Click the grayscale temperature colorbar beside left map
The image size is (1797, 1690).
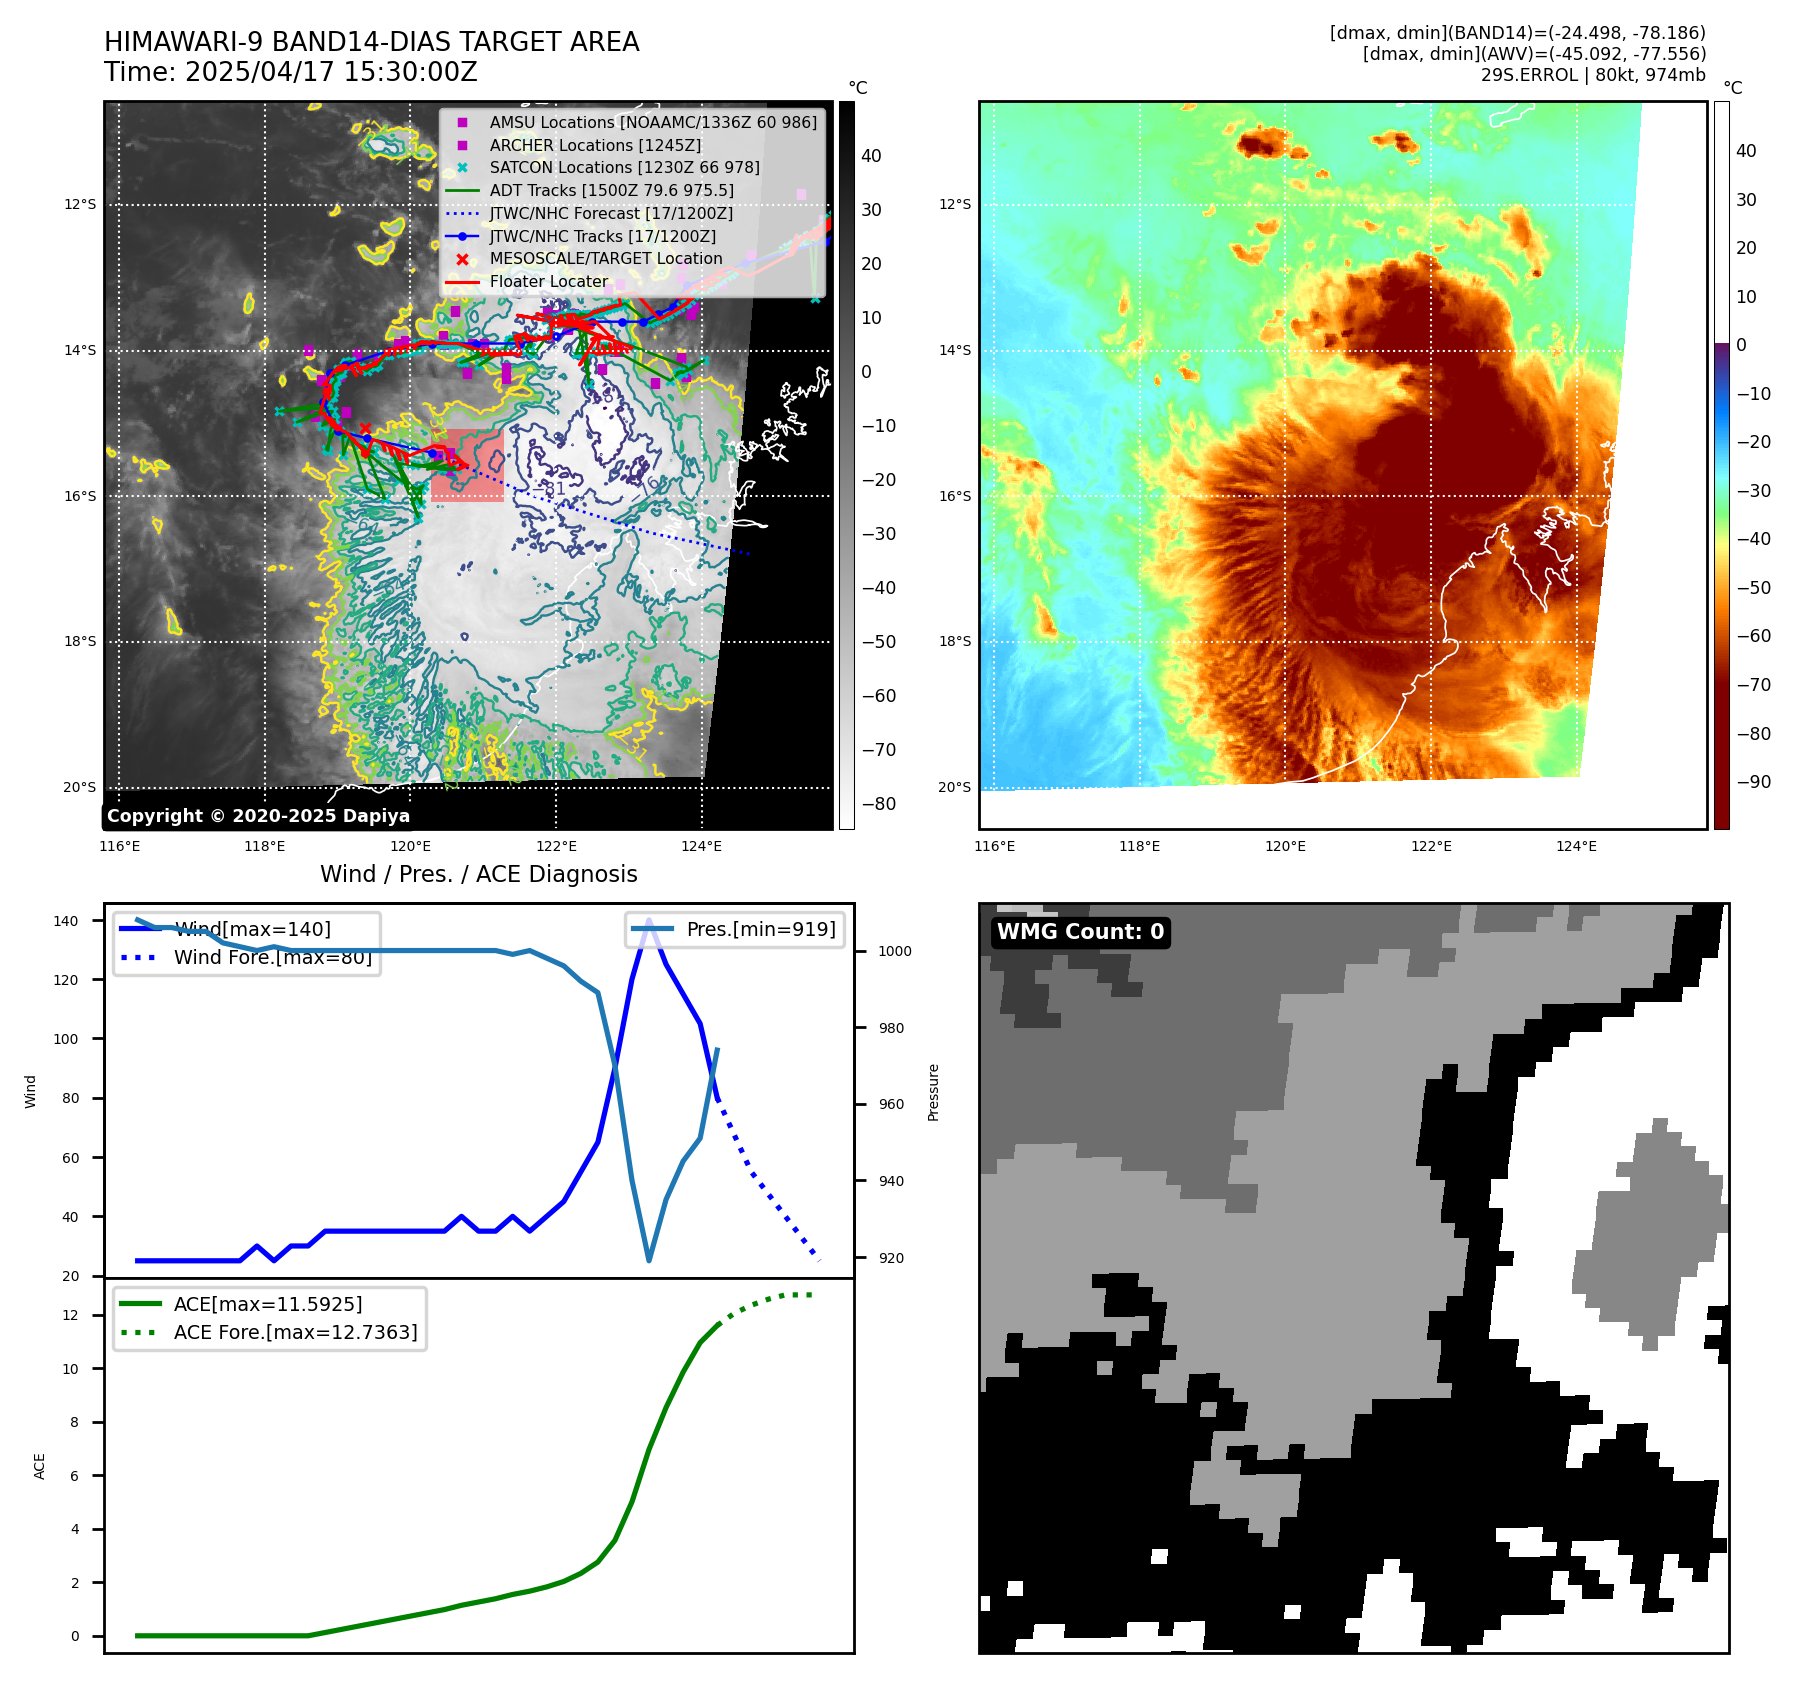point(846,465)
